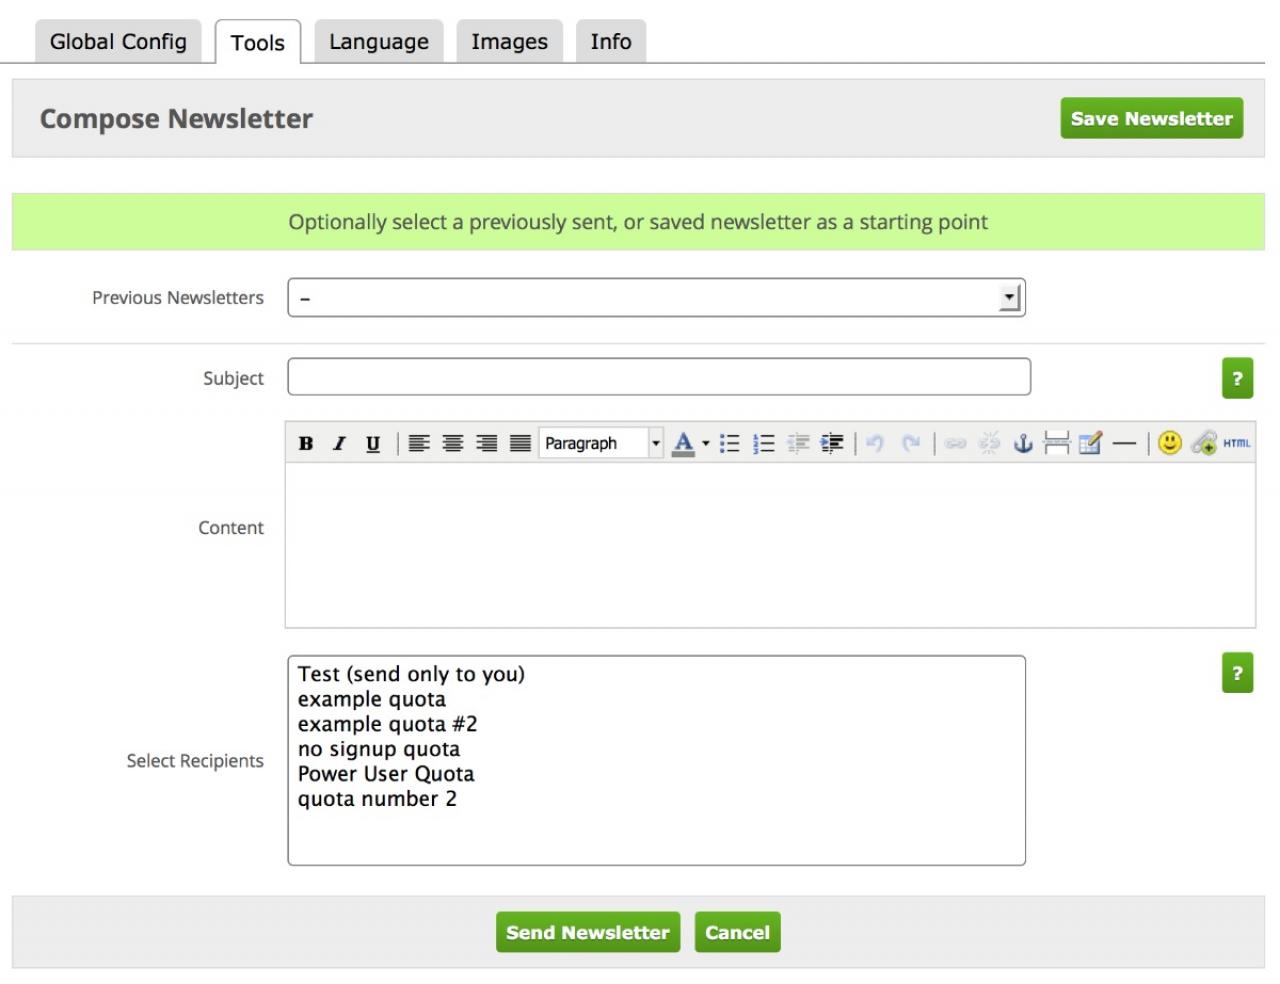Image resolution: width=1280 pixels, height=984 pixels.
Task: Expand the Paragraph format dropdown
Action: pyautogui.click(x=655, y=443)
